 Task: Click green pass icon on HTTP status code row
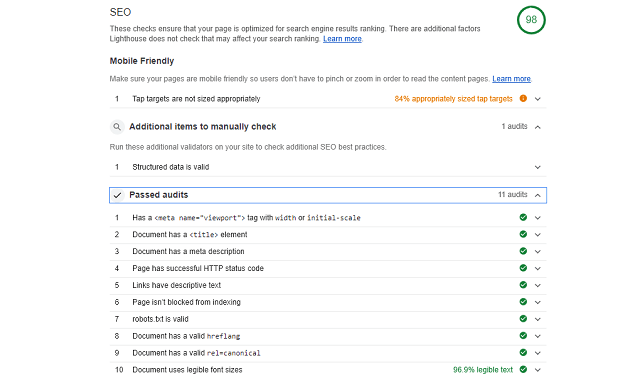click(x=523, y=268)
